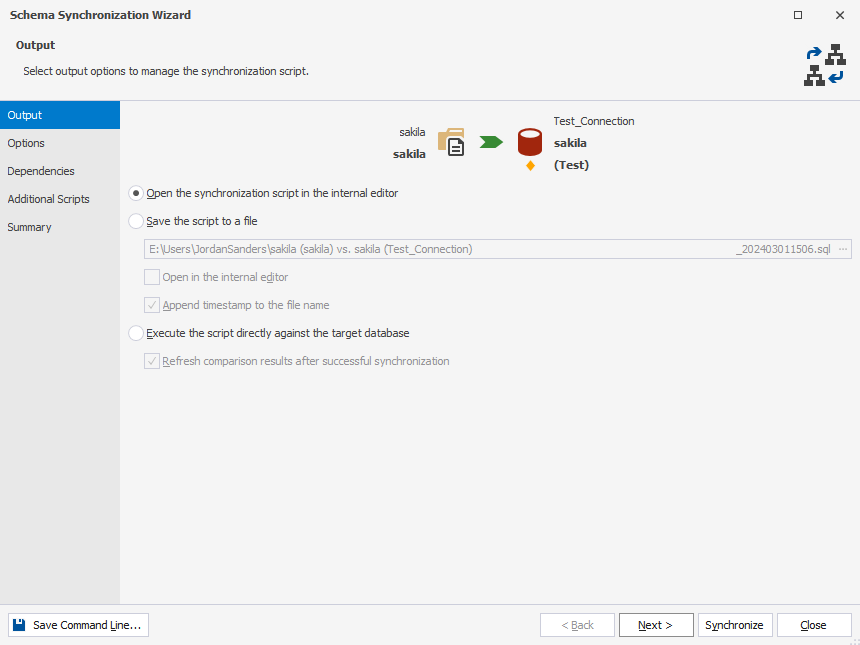Click the green synchronization direction arrow
Viewport: 860px width, 645px height.
coord(491,142)
